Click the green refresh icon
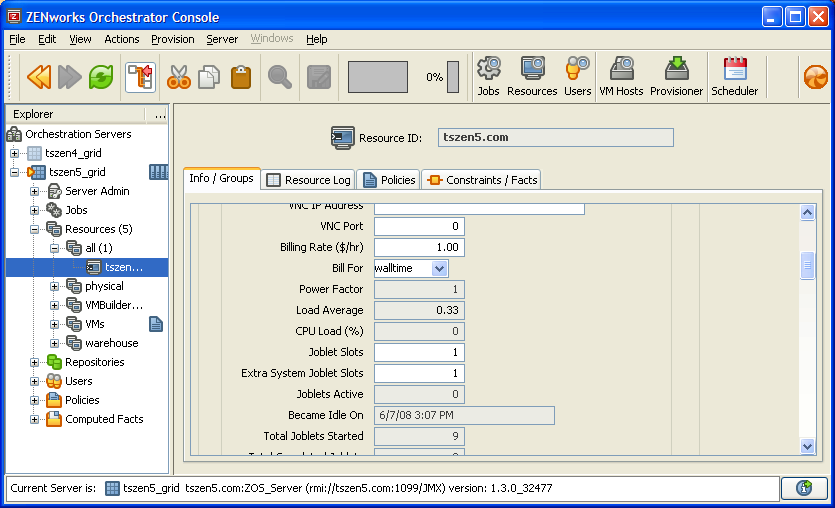This screenshot has height=508, width=835. [x=101, y=77]
